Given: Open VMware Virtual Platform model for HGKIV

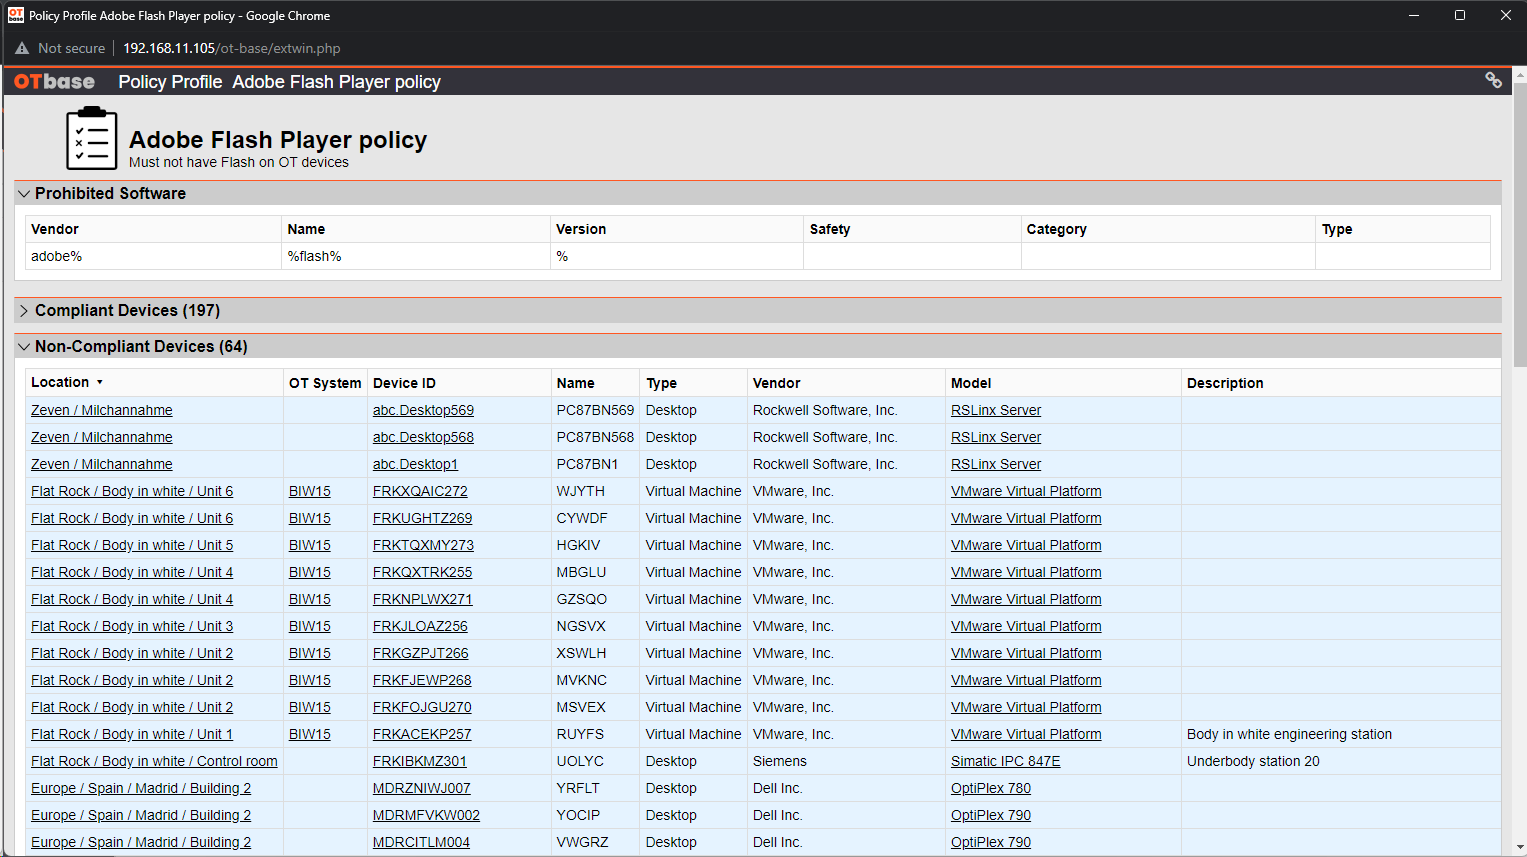Looking at the screenshot, I should pos(1026,545).
